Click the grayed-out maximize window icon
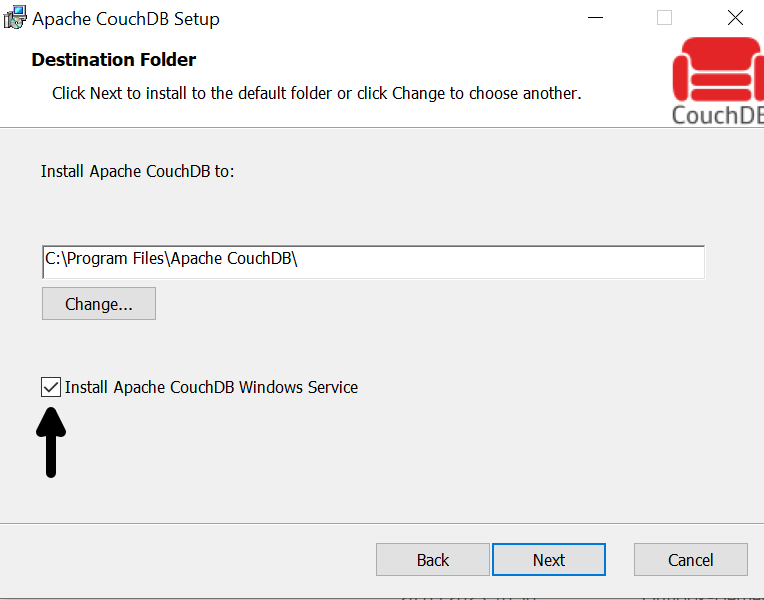Viewport: 764px width, 600px height. click(665, 18)
